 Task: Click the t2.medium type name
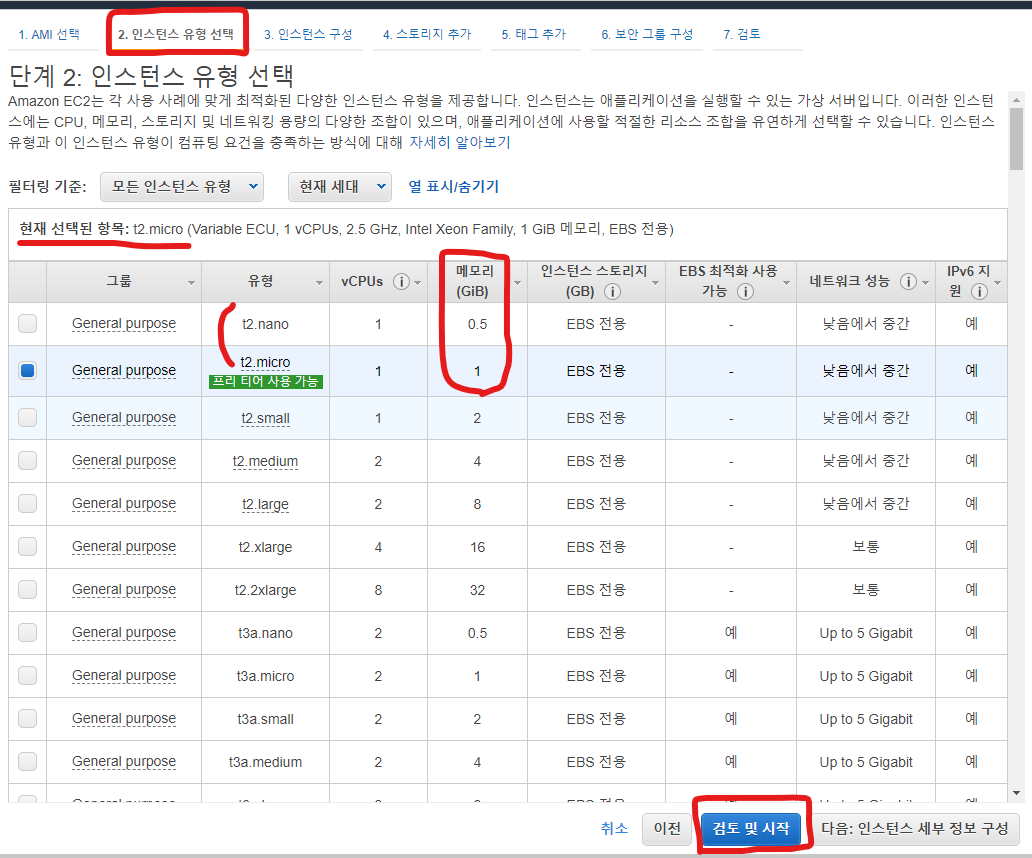tap(265, 461)
